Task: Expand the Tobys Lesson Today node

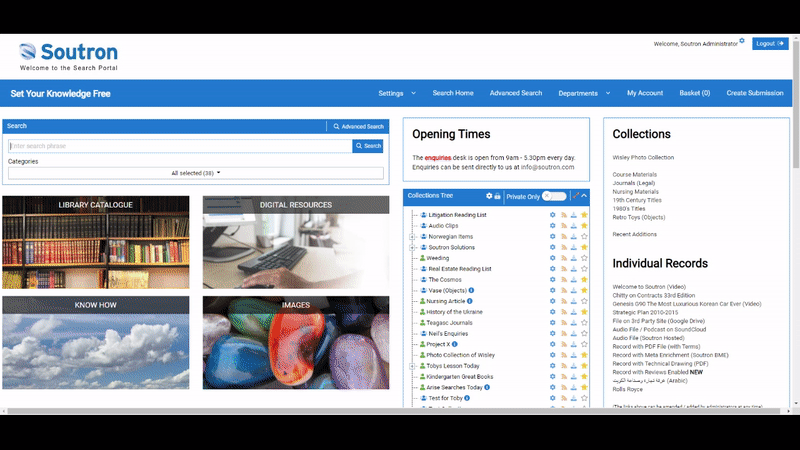Action: tap(412, 366)
